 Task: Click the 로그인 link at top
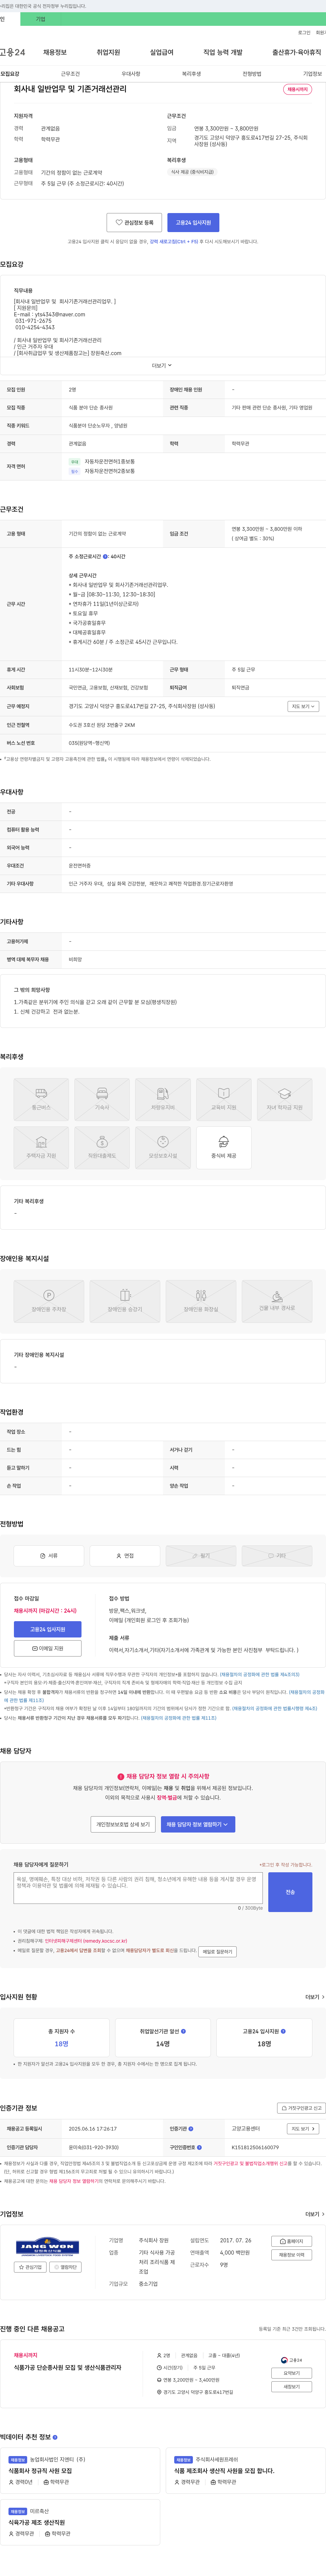tap(304, 33)
